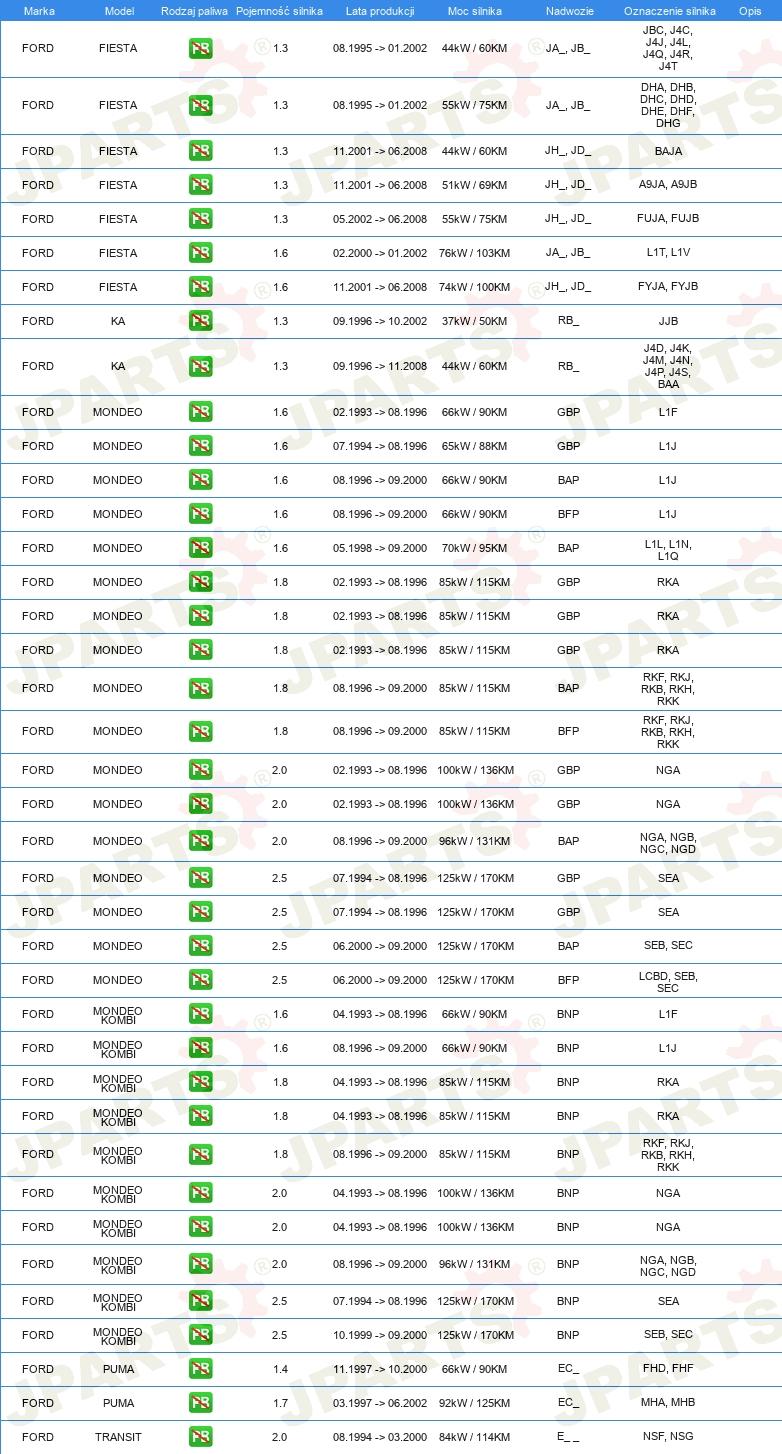Select the '1.4' engine capacity cell

tap(280, 1369)
